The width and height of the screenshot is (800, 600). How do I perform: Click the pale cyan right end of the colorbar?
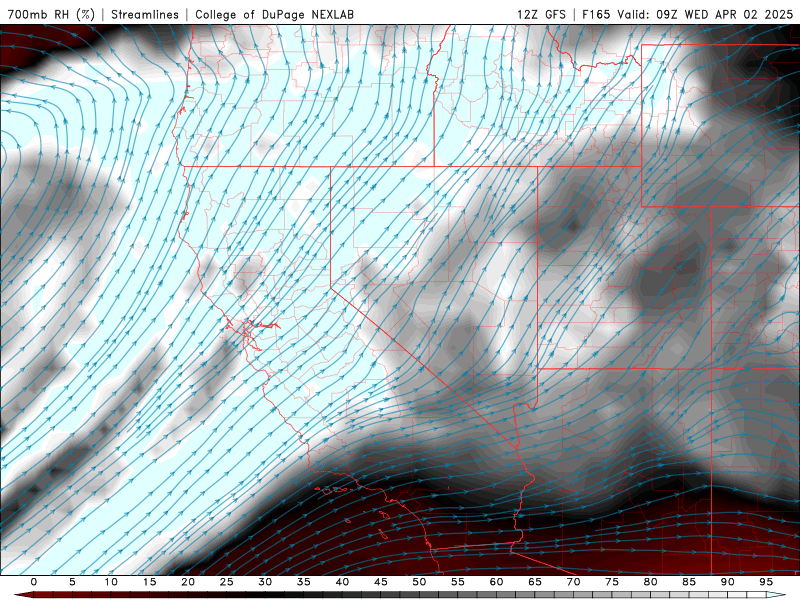pyautogui.click(x=776, y=595)
